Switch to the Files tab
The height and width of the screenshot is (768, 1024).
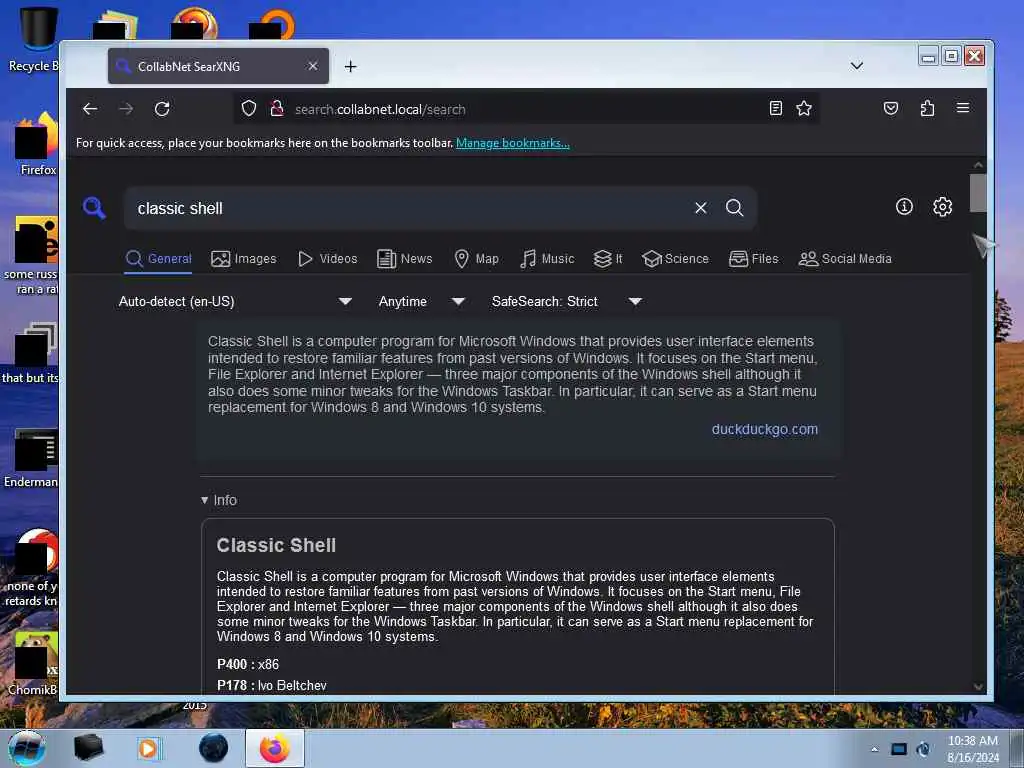point(754,259)
